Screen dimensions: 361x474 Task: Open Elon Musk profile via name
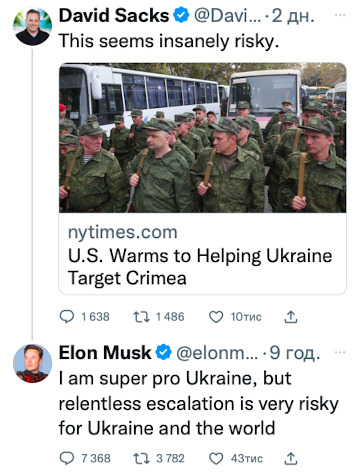pyautogui.click(x=105, y=353)
